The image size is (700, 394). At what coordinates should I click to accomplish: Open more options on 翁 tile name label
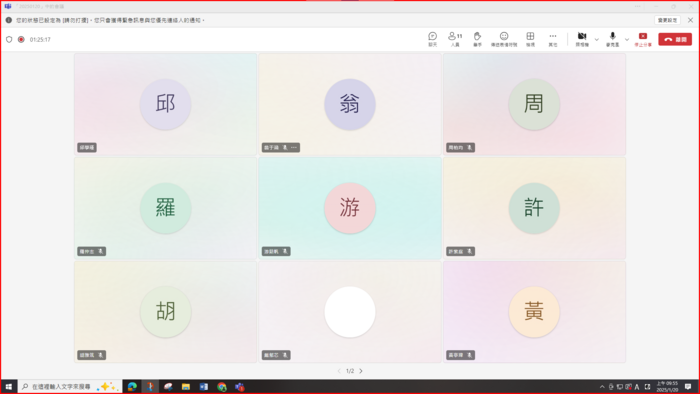294,147
